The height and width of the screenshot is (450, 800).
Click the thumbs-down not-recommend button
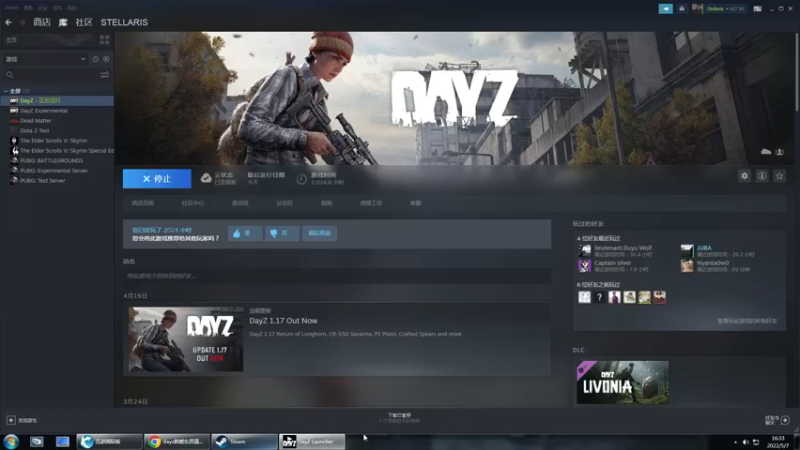coord(282,233)
